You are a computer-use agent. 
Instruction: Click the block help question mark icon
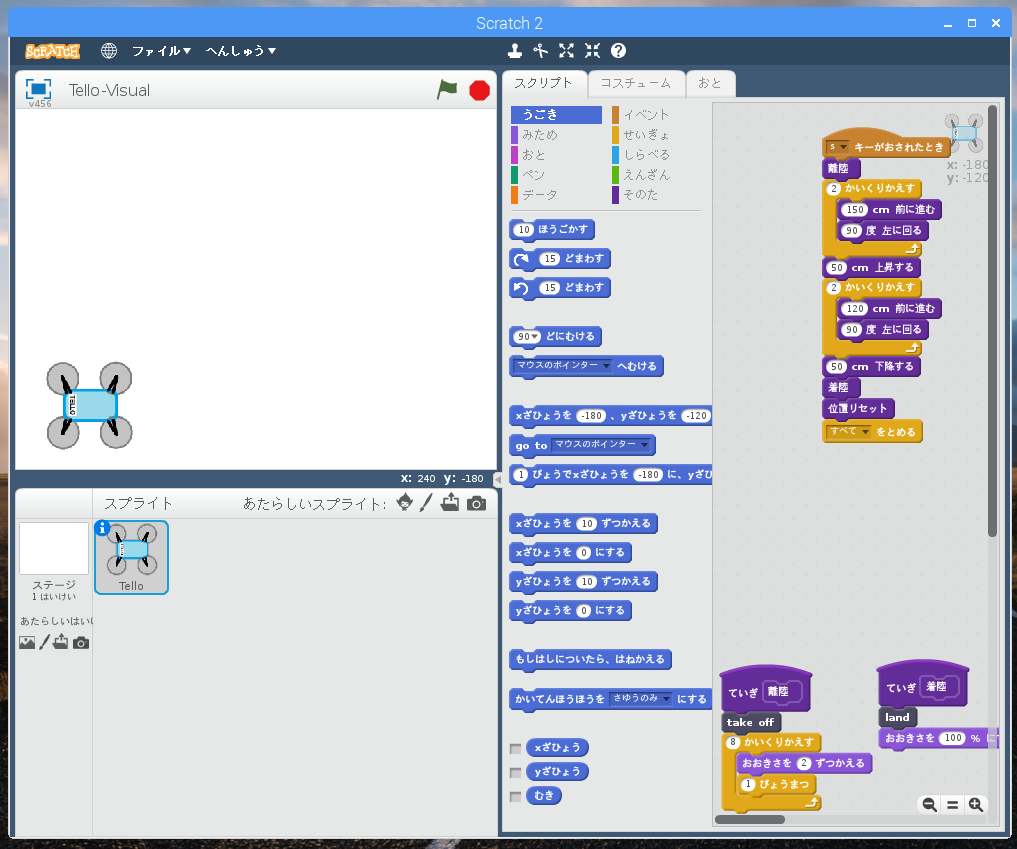(x=618, y=51)
